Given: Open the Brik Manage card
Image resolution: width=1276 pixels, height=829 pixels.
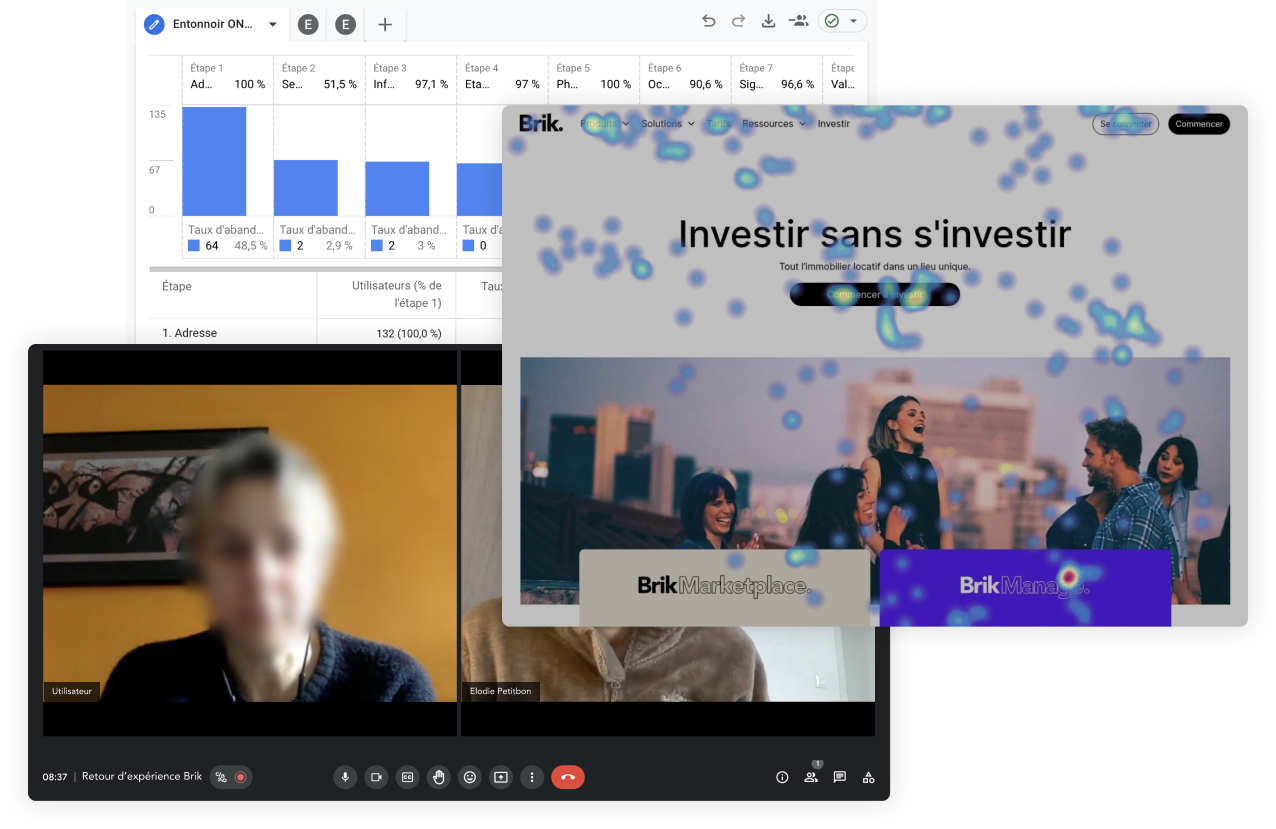Looking at the screenshot, I should (x=1025, y=586).
